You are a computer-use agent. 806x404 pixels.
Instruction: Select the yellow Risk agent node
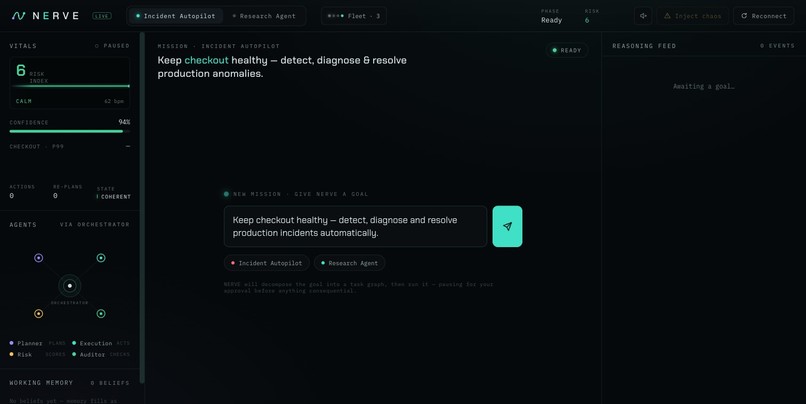39,314
